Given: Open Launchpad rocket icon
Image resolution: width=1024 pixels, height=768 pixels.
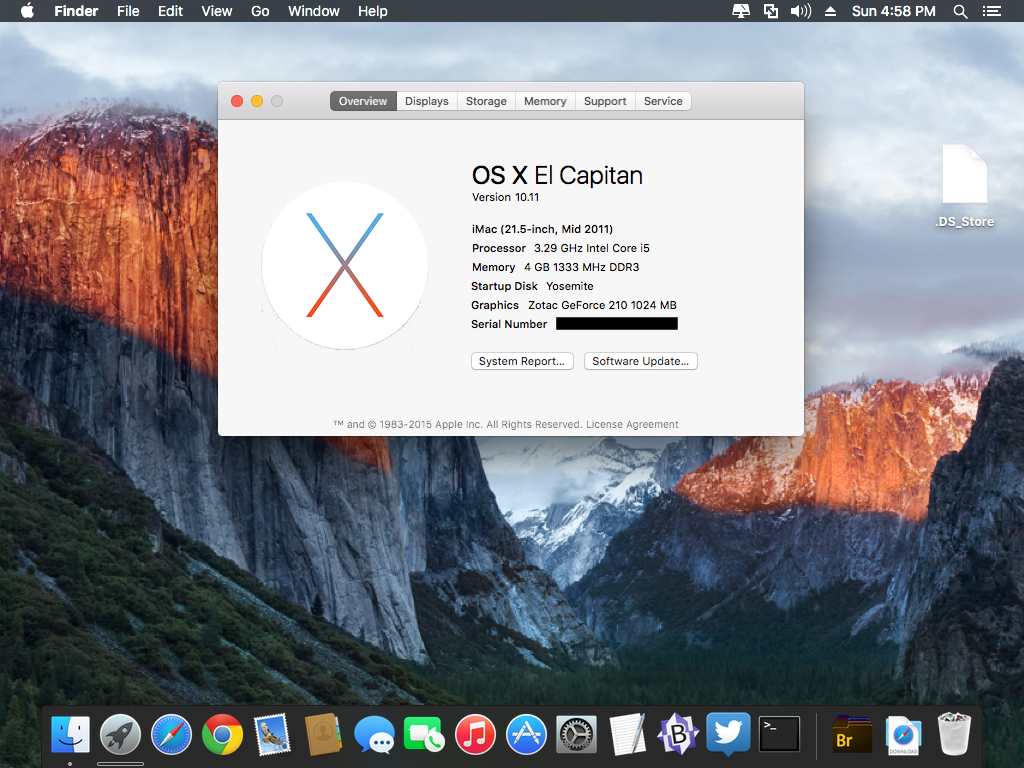Looking at the screenshot, I should pos(120,736).
